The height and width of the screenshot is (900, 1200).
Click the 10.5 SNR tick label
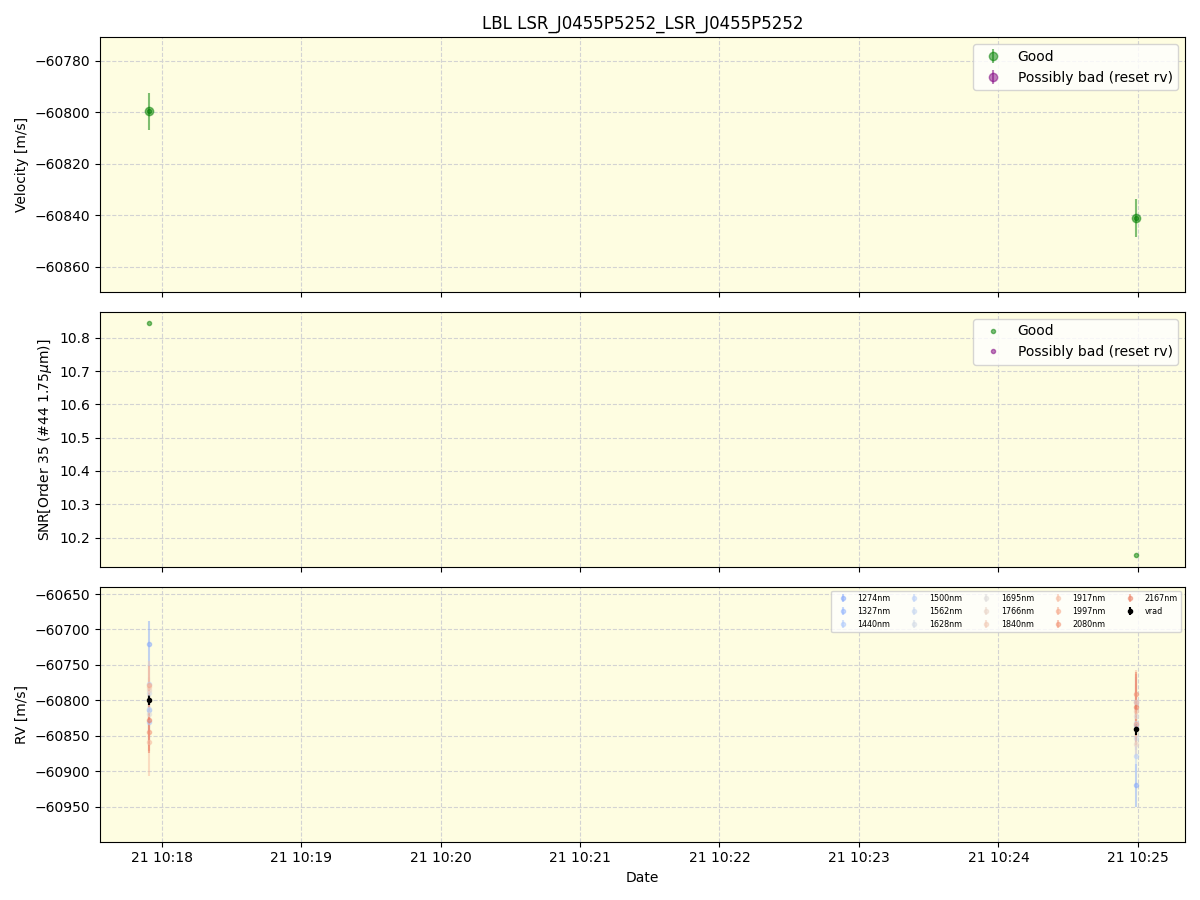pyautogui.click(x=75, y=438)
